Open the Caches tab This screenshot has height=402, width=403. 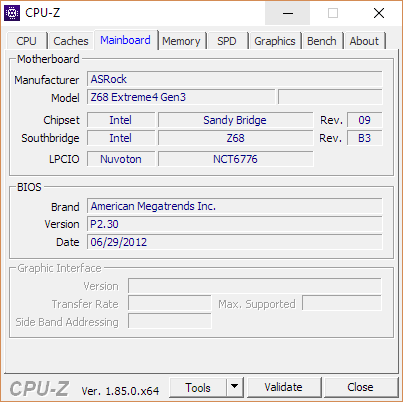(x=71, y=41)
